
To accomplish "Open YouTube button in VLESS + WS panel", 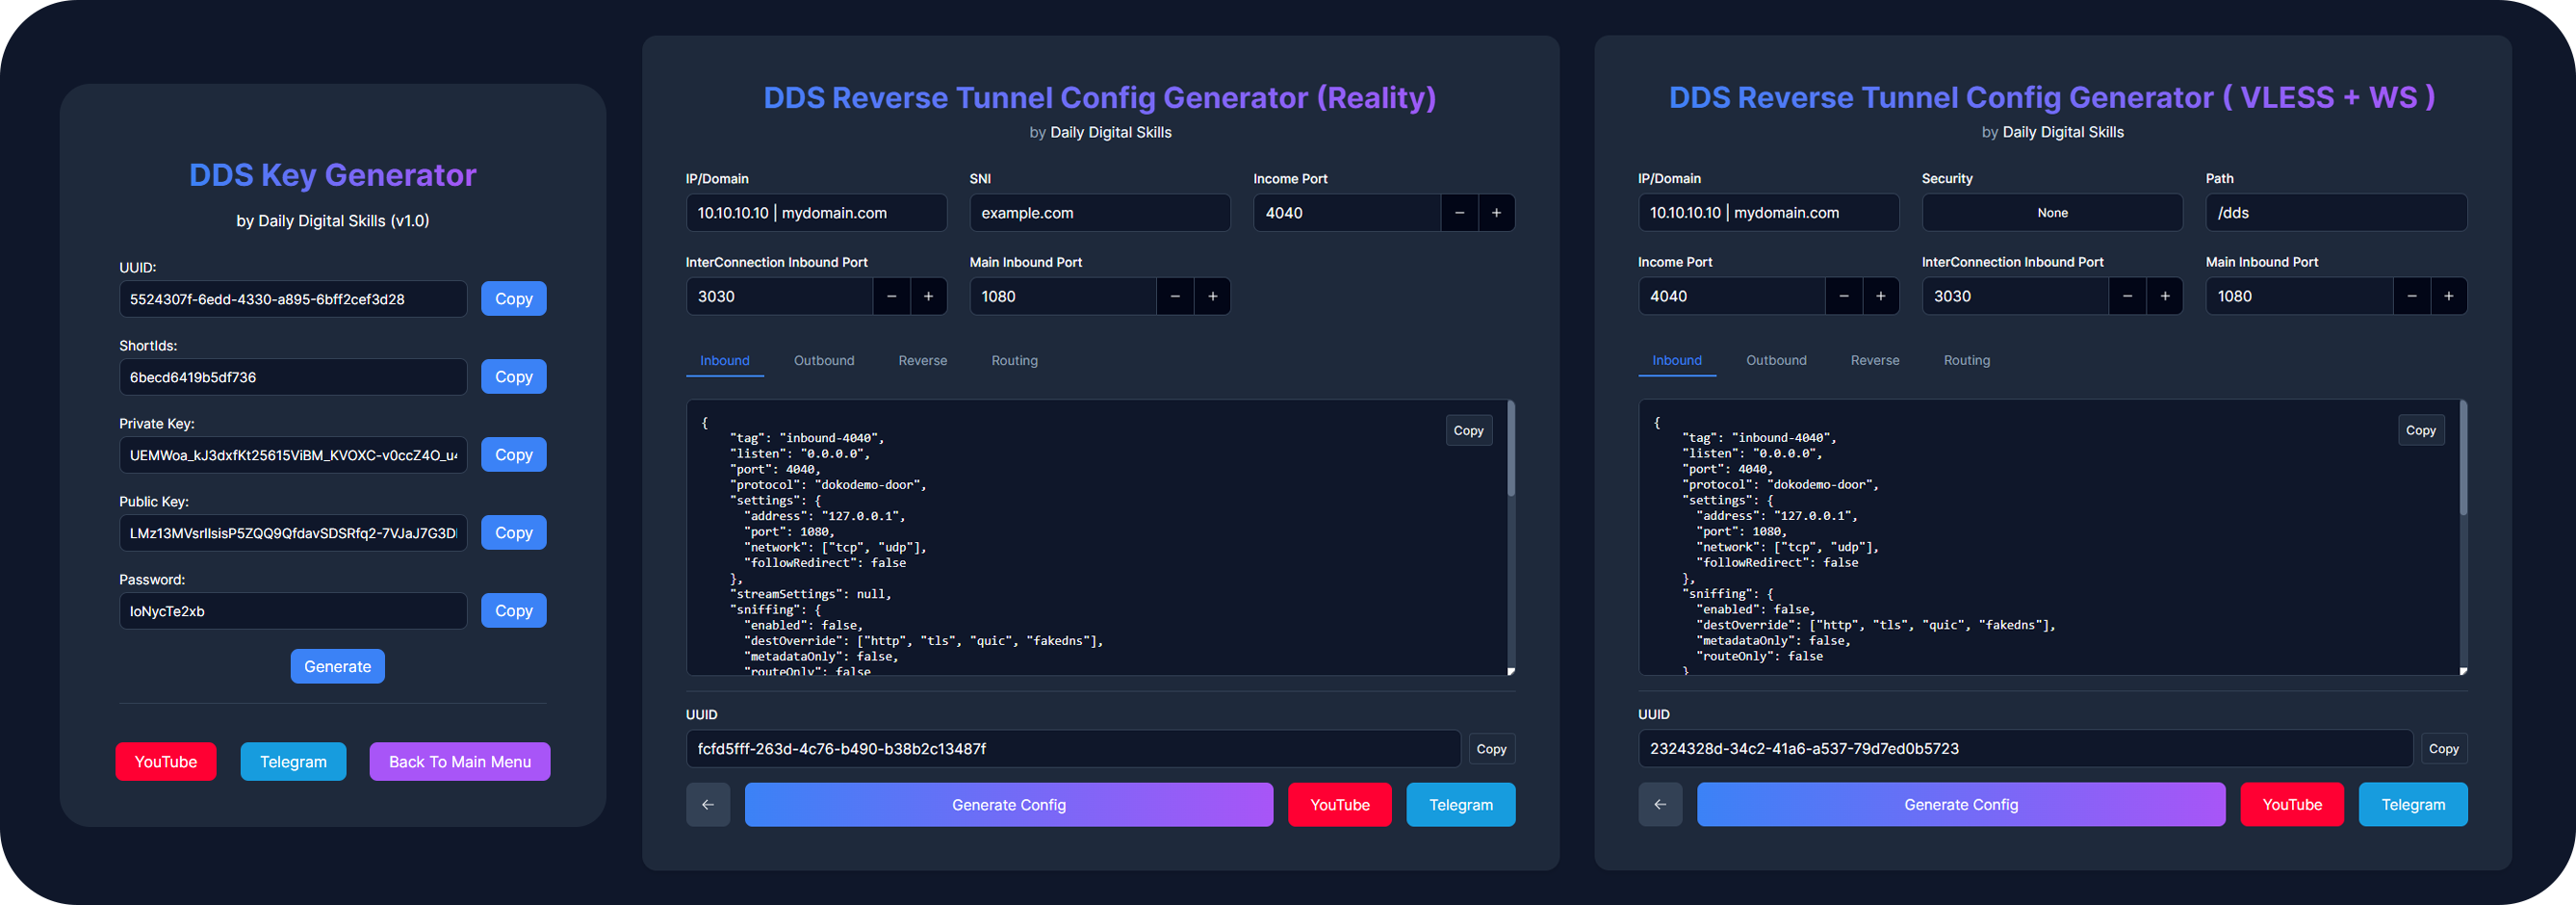I will 2291,805.
